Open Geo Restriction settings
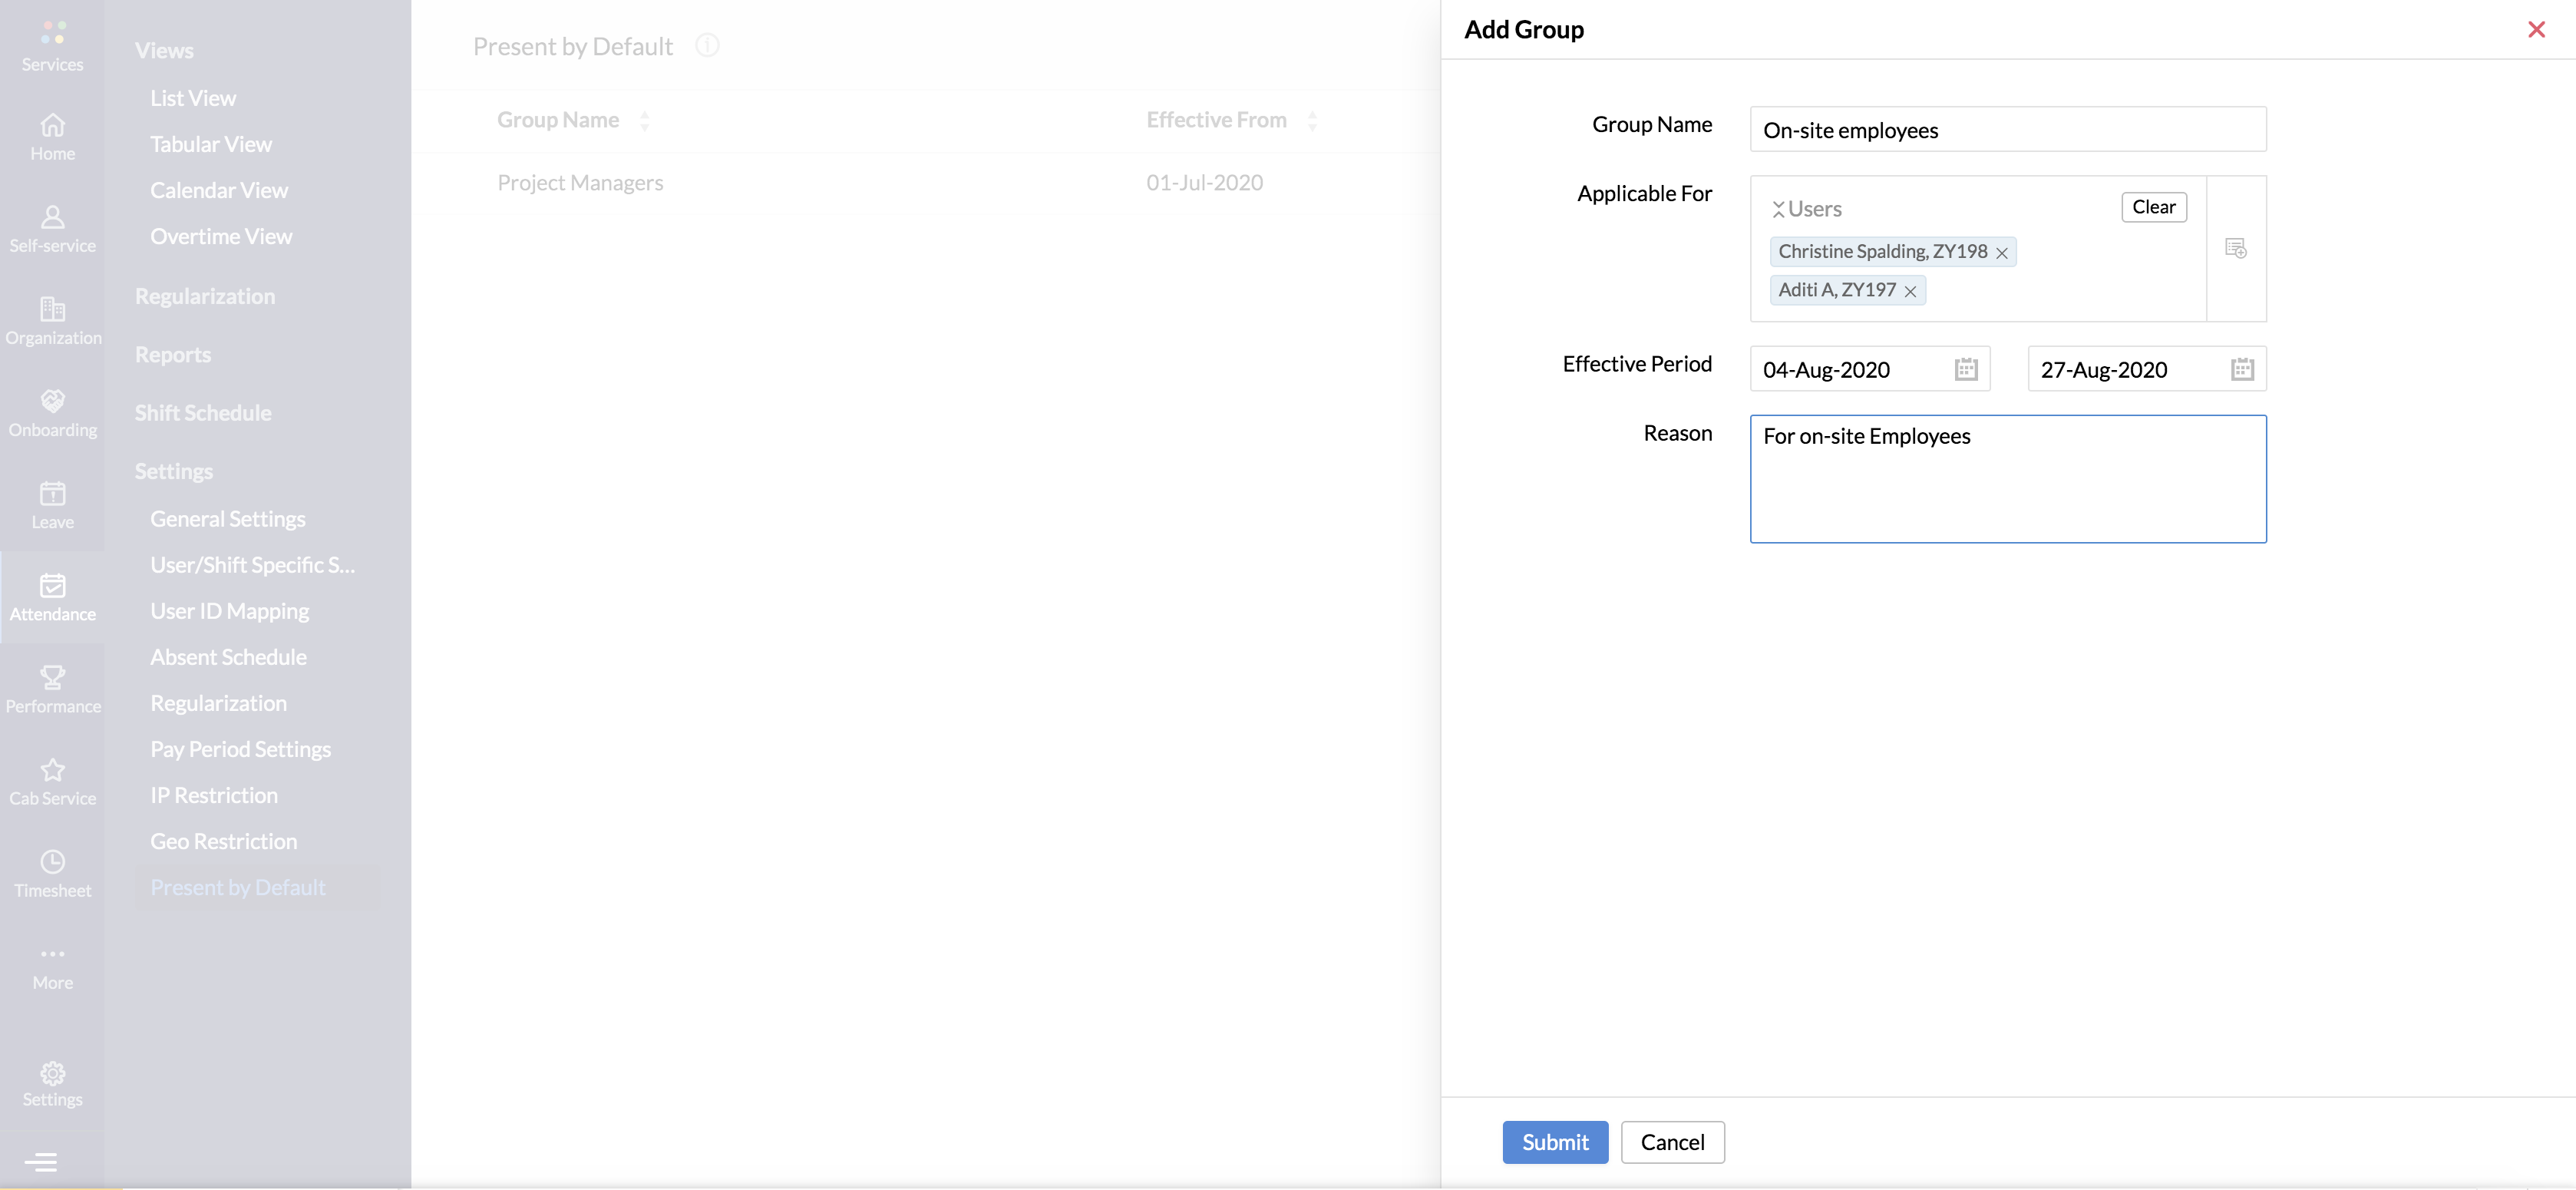 224,841
